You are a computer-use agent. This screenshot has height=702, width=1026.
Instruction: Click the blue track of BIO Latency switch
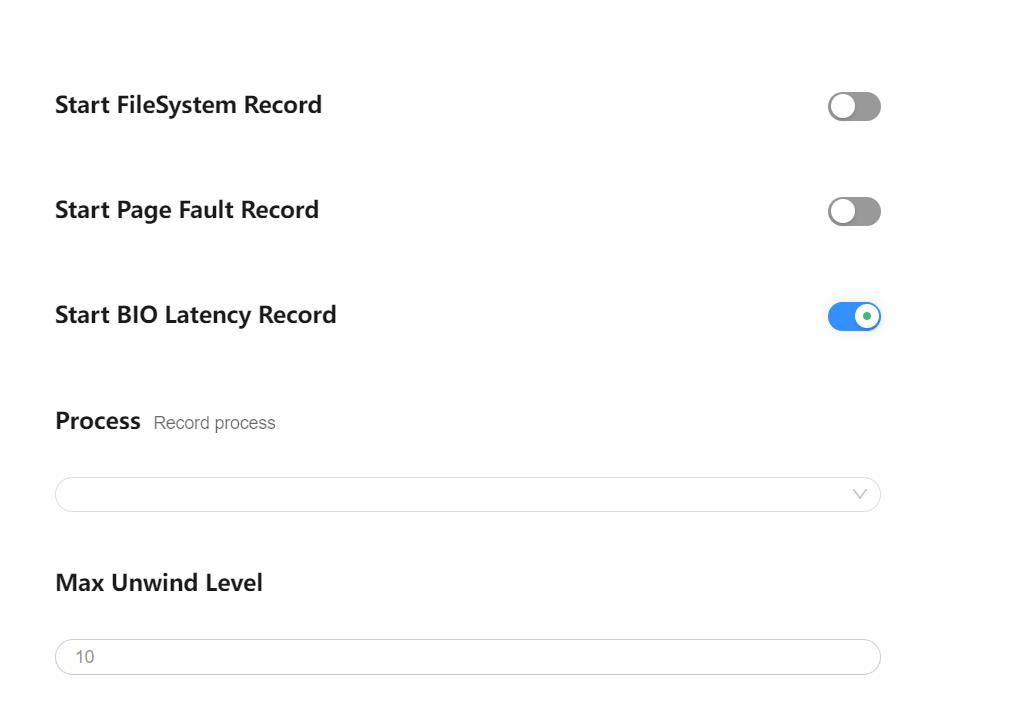(x=839, y=317)
